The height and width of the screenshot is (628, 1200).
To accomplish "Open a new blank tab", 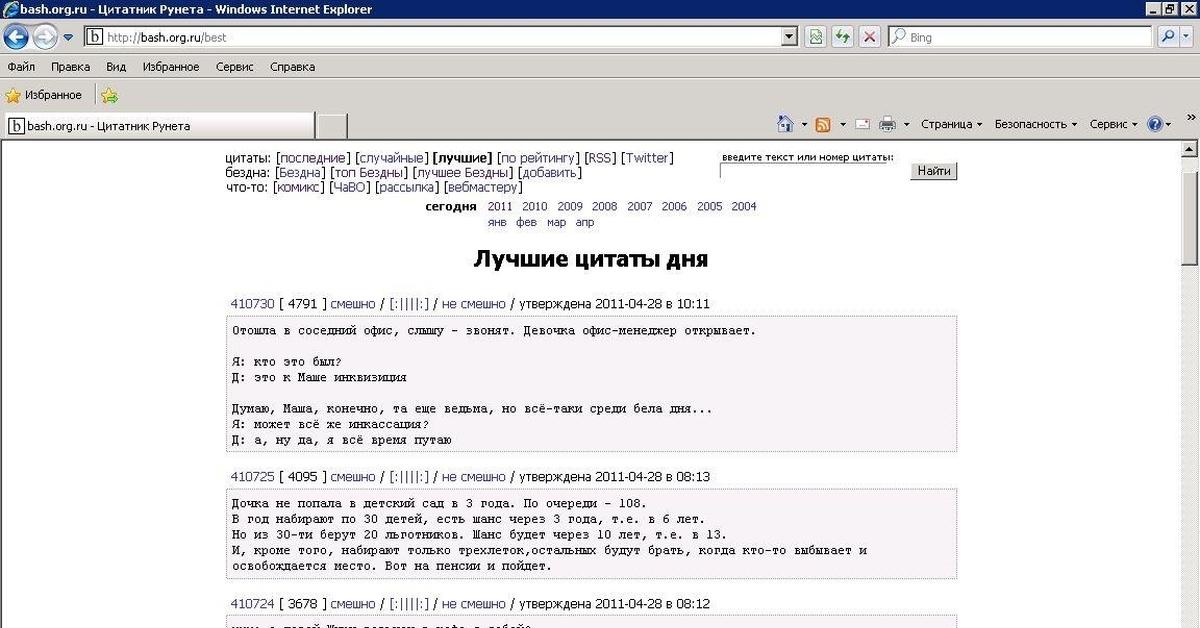I will pos(332,126).
